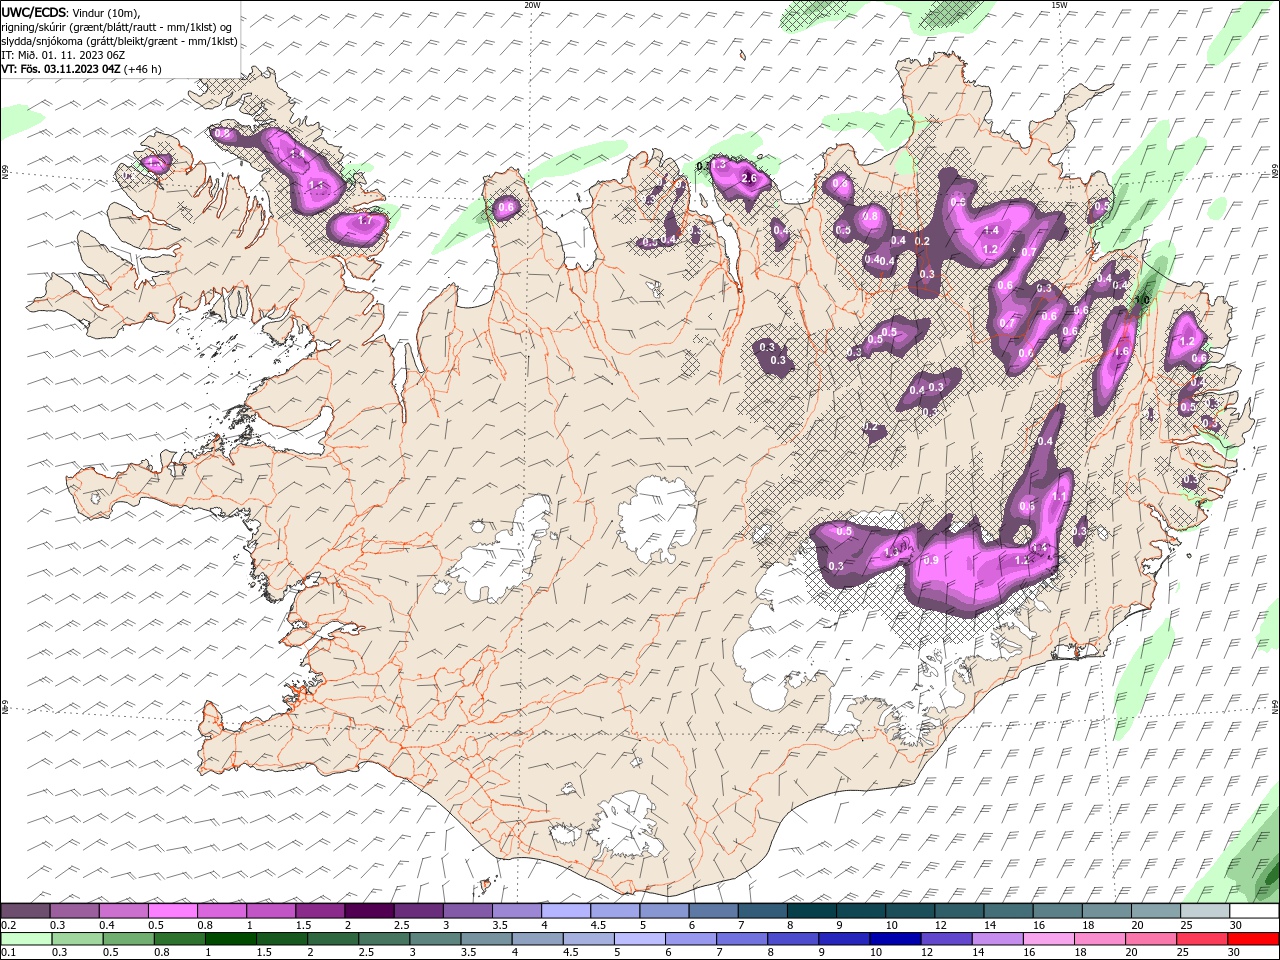Screen dimensions: 1280x960
Task: Select the pale green 0.1 rain legend swatch
Action: [x=26, y=939]
